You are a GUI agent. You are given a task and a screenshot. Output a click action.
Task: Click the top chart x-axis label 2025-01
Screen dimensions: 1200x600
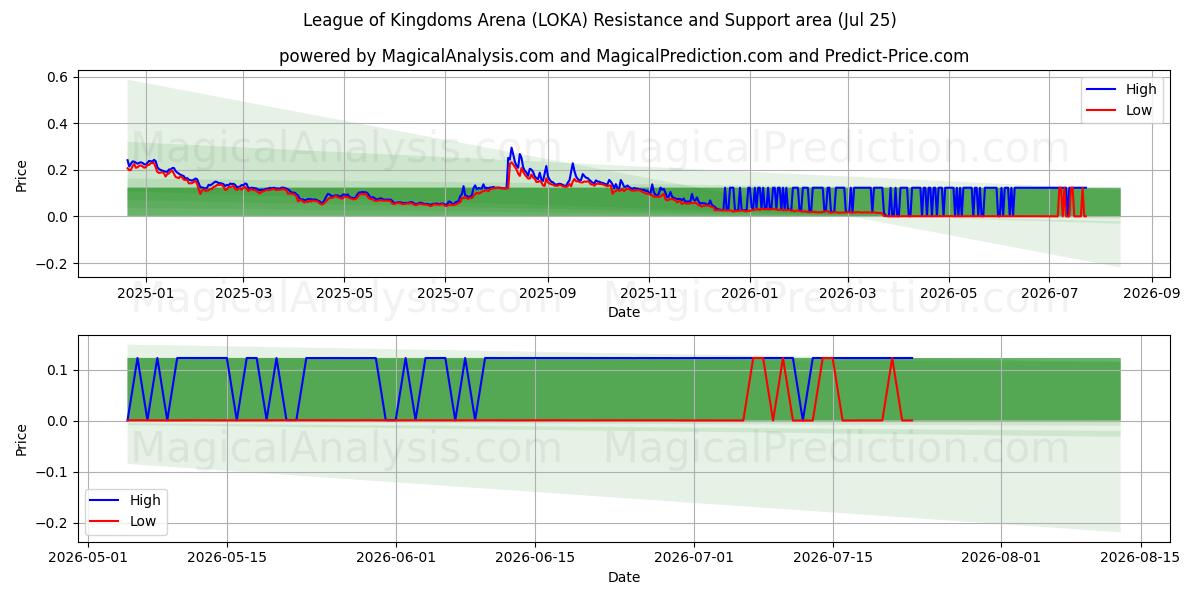[146, 294]
